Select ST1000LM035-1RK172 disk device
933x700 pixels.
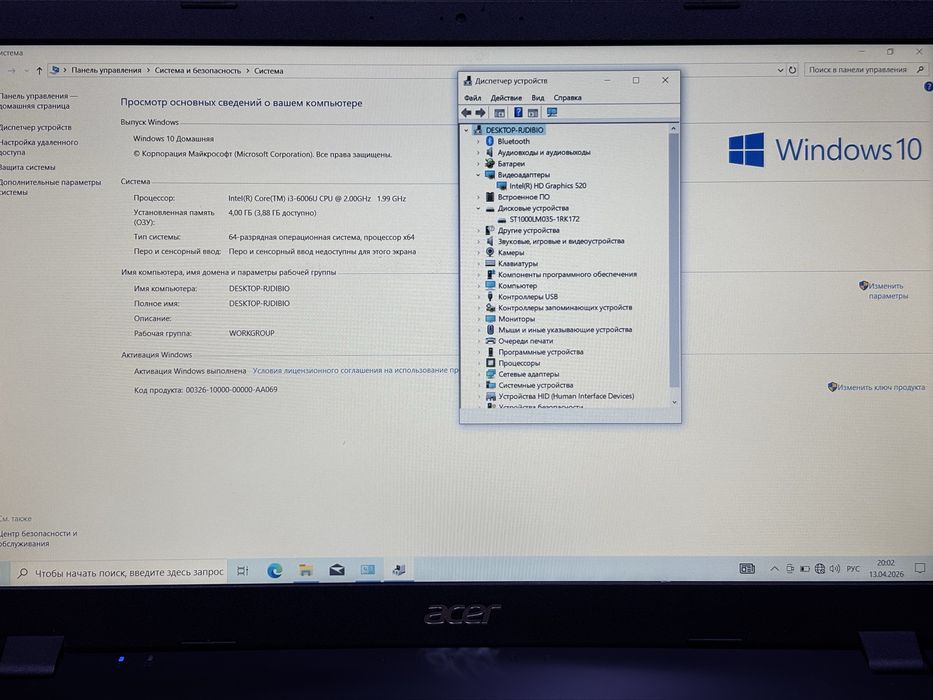tap(544, 219)
